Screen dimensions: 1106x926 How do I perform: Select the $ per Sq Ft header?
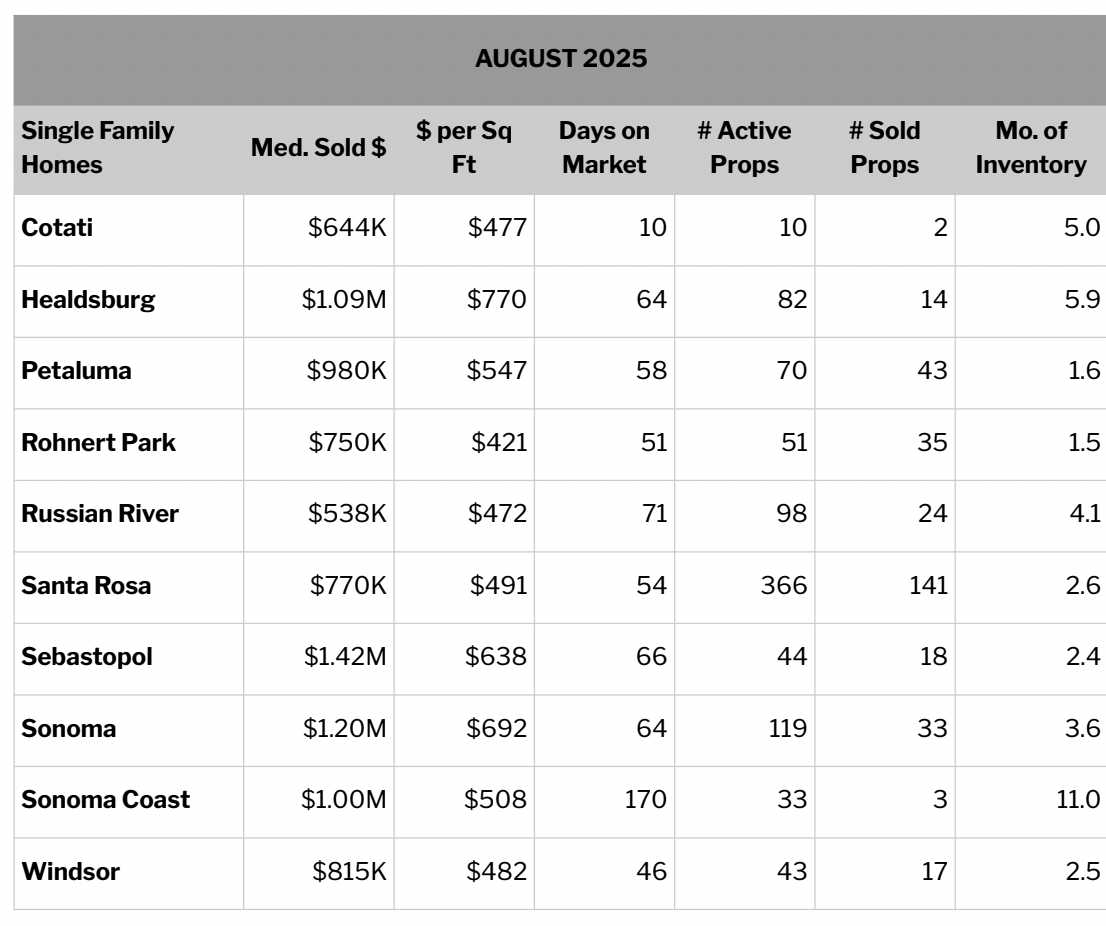click(x=464, y=148)
